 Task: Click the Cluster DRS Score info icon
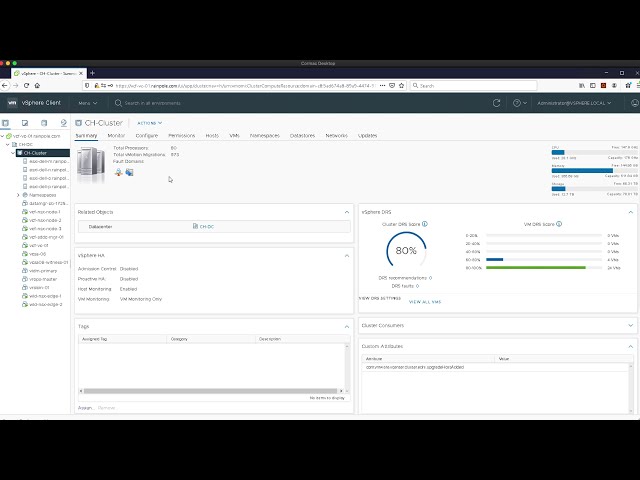pos(425,224)
